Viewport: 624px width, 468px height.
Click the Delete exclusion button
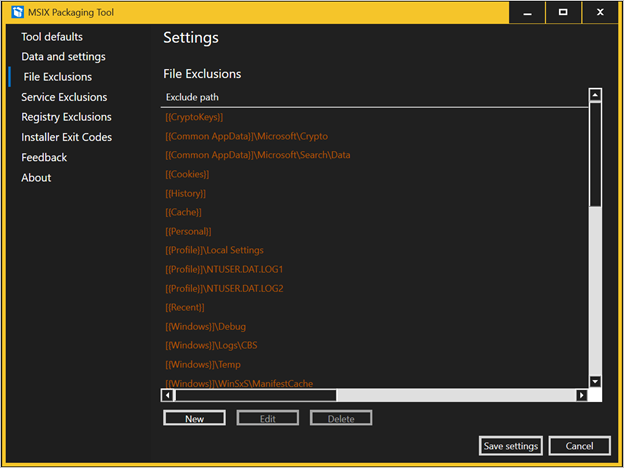point(341,418)
